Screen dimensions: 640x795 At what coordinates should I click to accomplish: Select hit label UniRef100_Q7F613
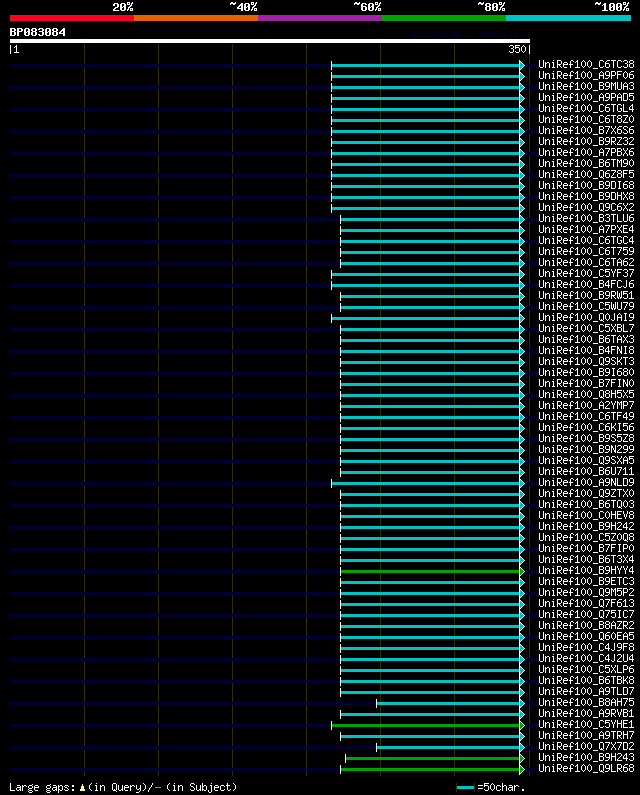pos(586,603)
